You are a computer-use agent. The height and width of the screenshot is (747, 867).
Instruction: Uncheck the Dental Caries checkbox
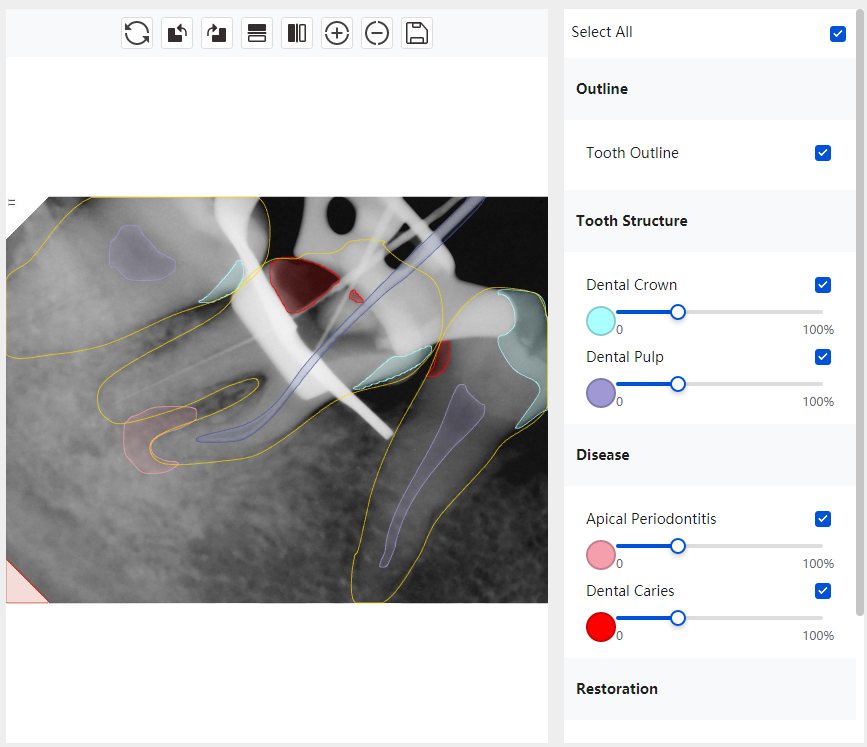point(823,591)
